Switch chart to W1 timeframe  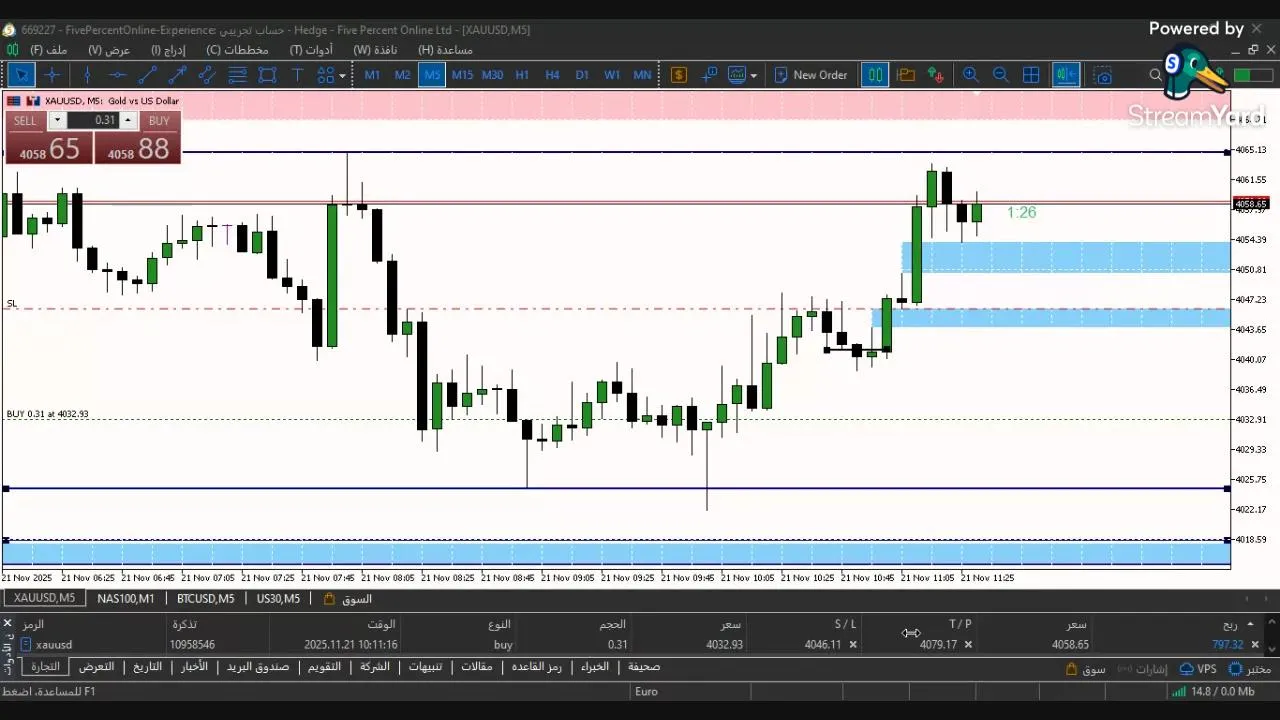612,75
